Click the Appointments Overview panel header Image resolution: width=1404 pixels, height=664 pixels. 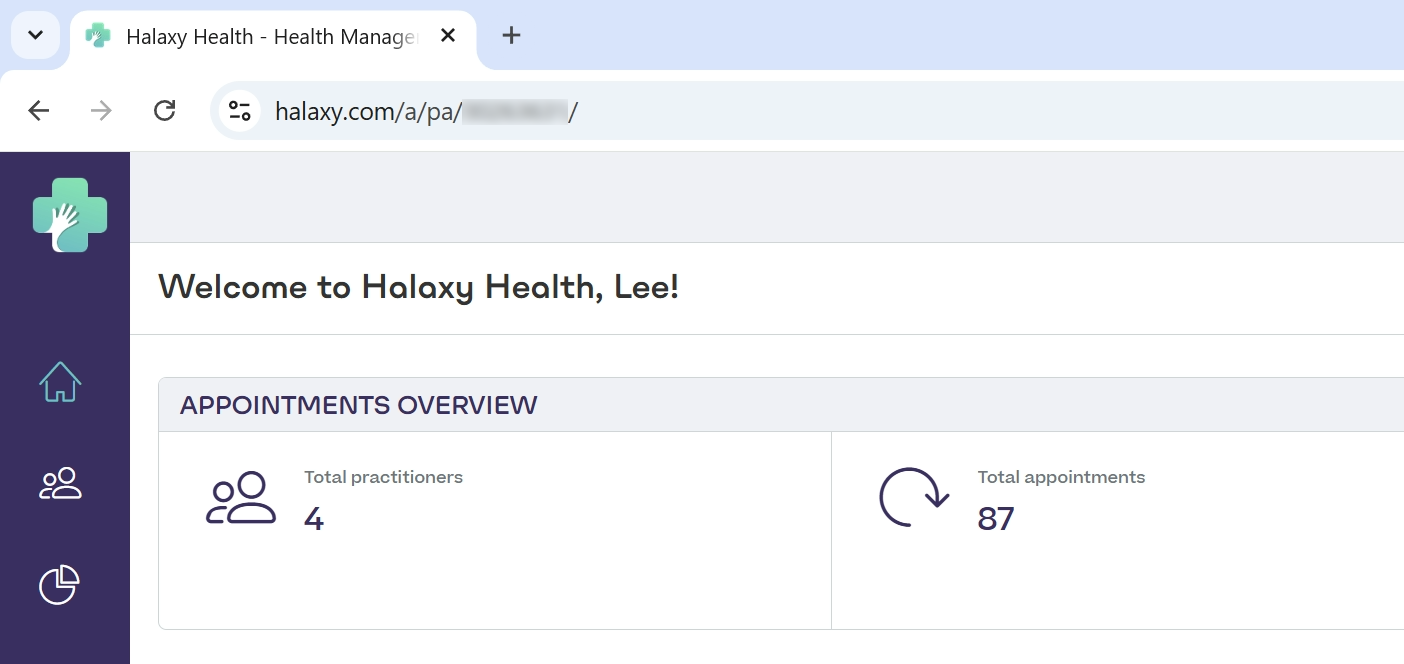781,405
